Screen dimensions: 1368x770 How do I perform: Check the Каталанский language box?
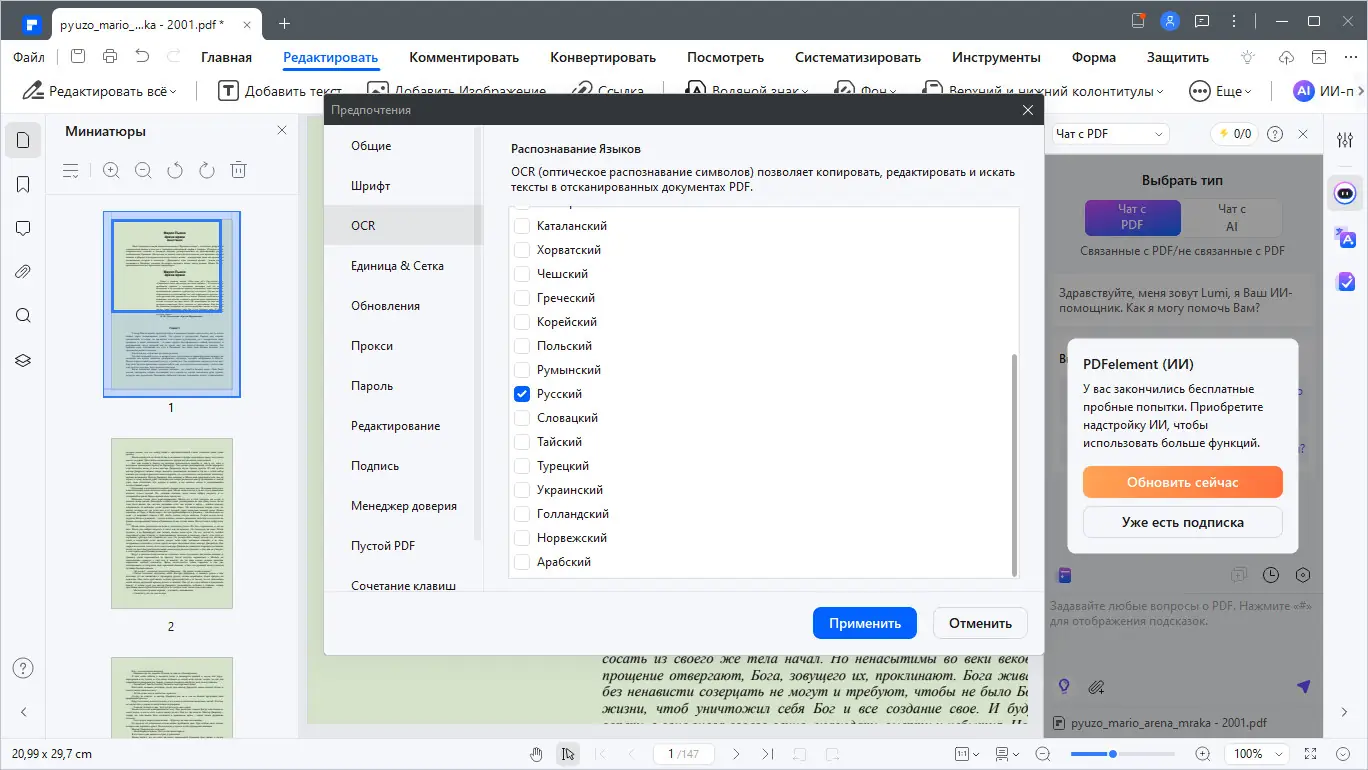click(x=521, y=226)
